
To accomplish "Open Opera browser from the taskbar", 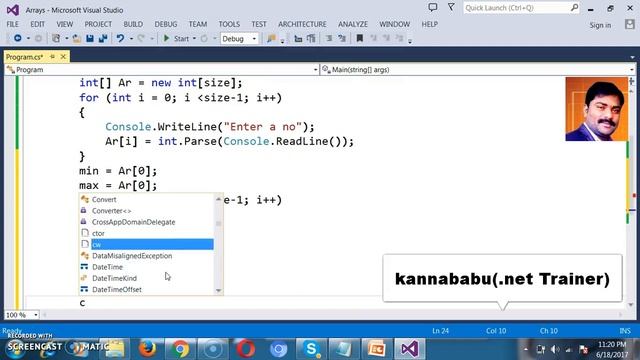I will pos(245,349).
